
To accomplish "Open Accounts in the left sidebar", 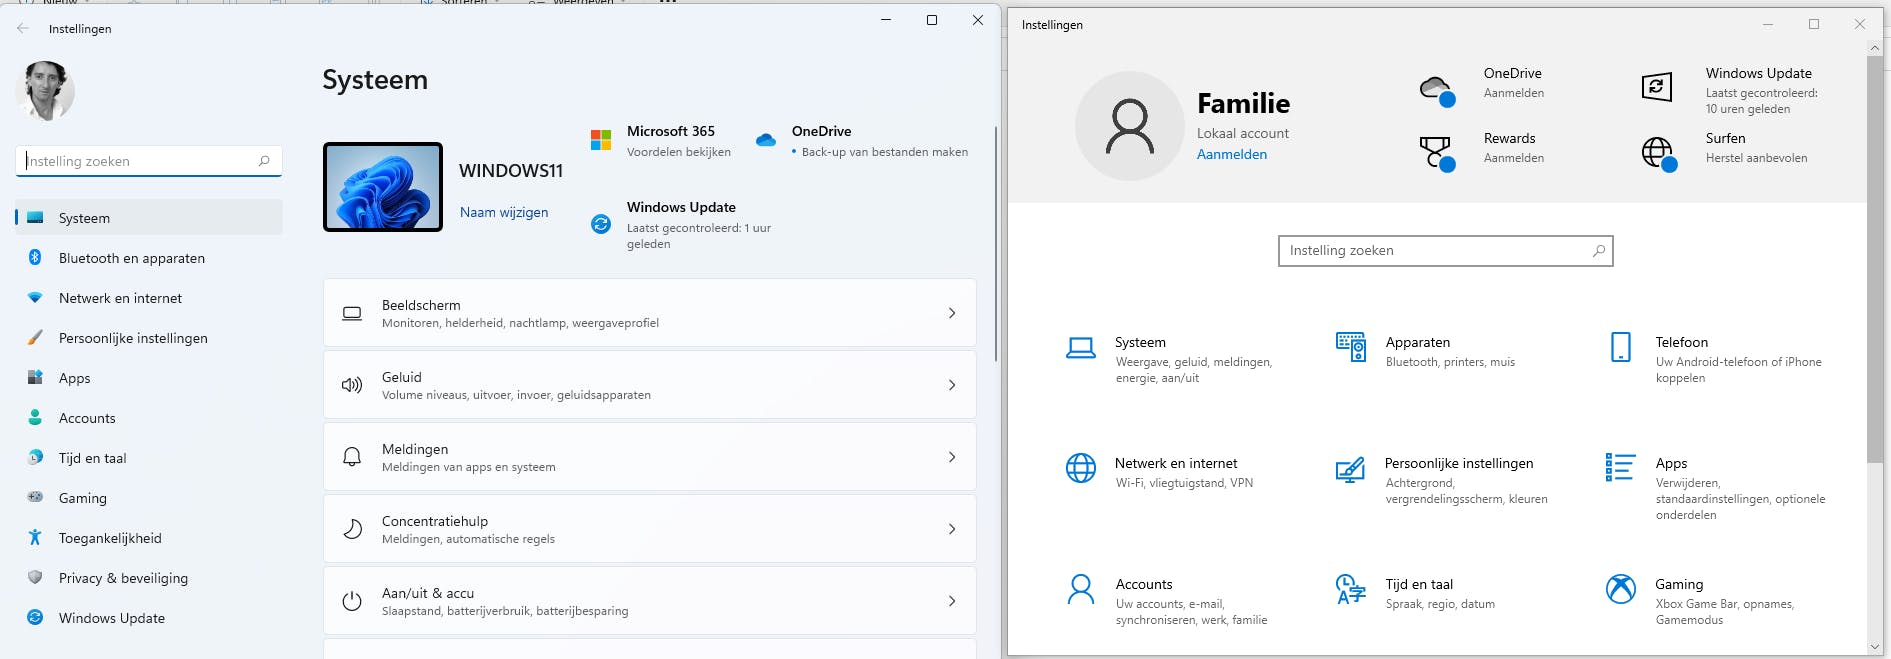I will tap(87, 418).
